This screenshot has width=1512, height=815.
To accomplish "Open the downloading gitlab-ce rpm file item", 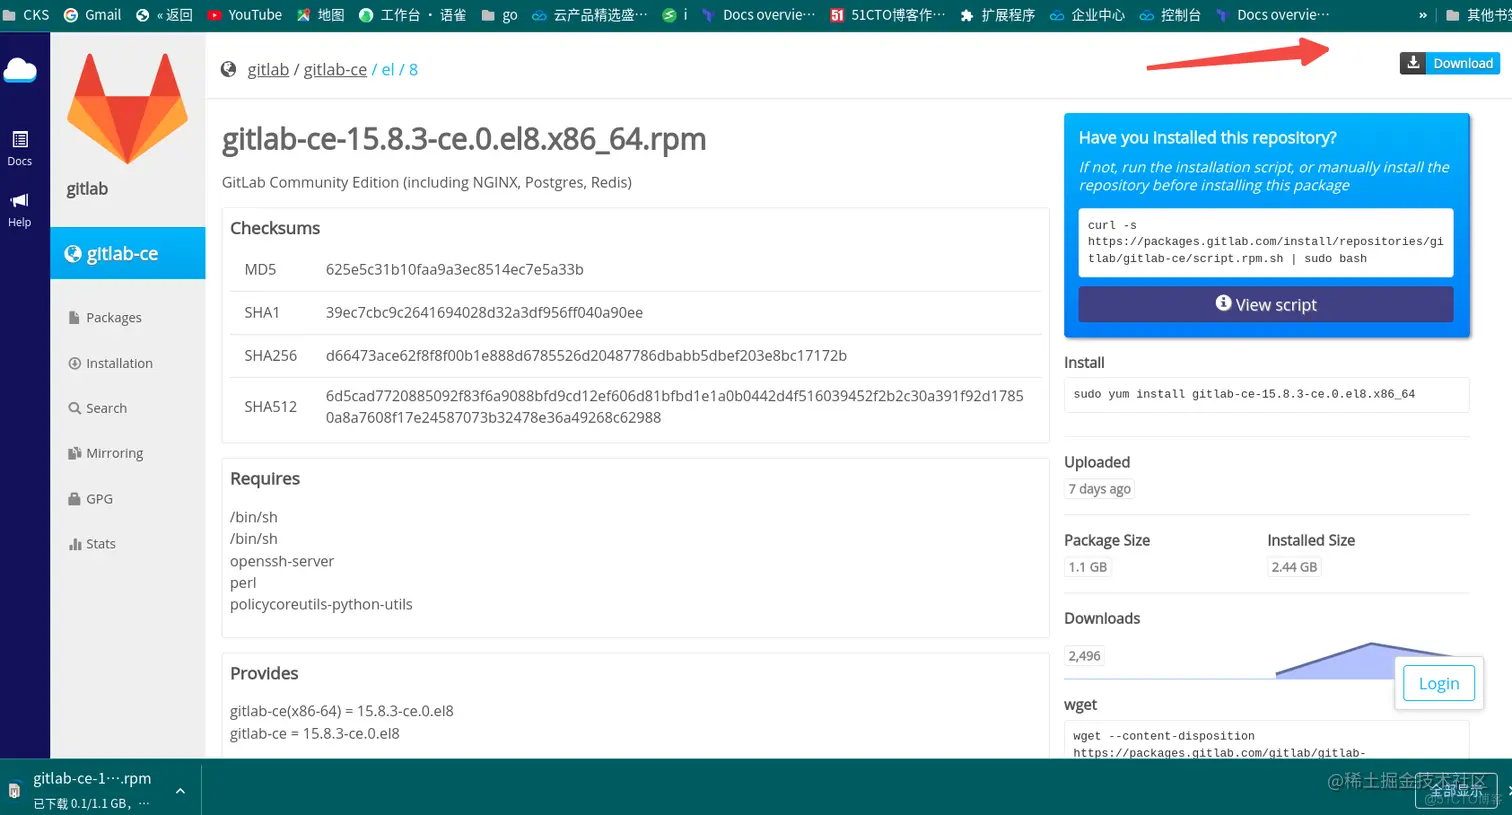I will click(90, 789).
